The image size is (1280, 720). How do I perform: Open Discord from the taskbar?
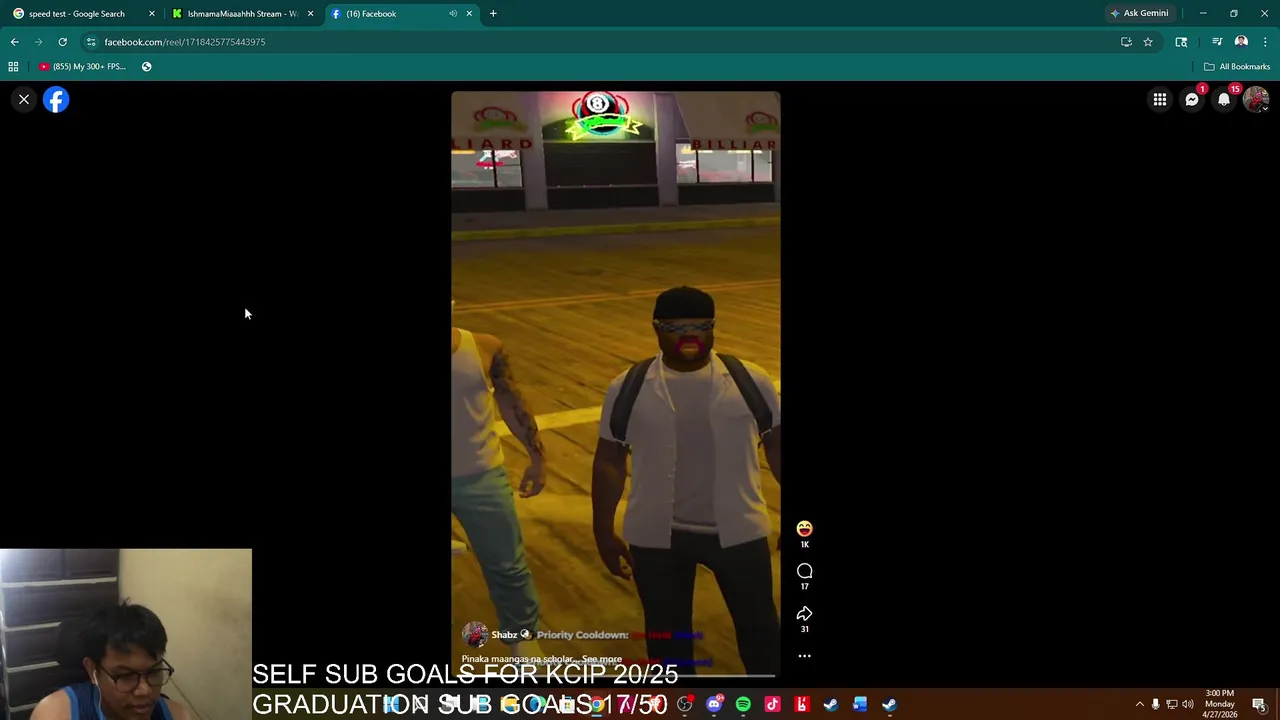[x=714, y=705]
